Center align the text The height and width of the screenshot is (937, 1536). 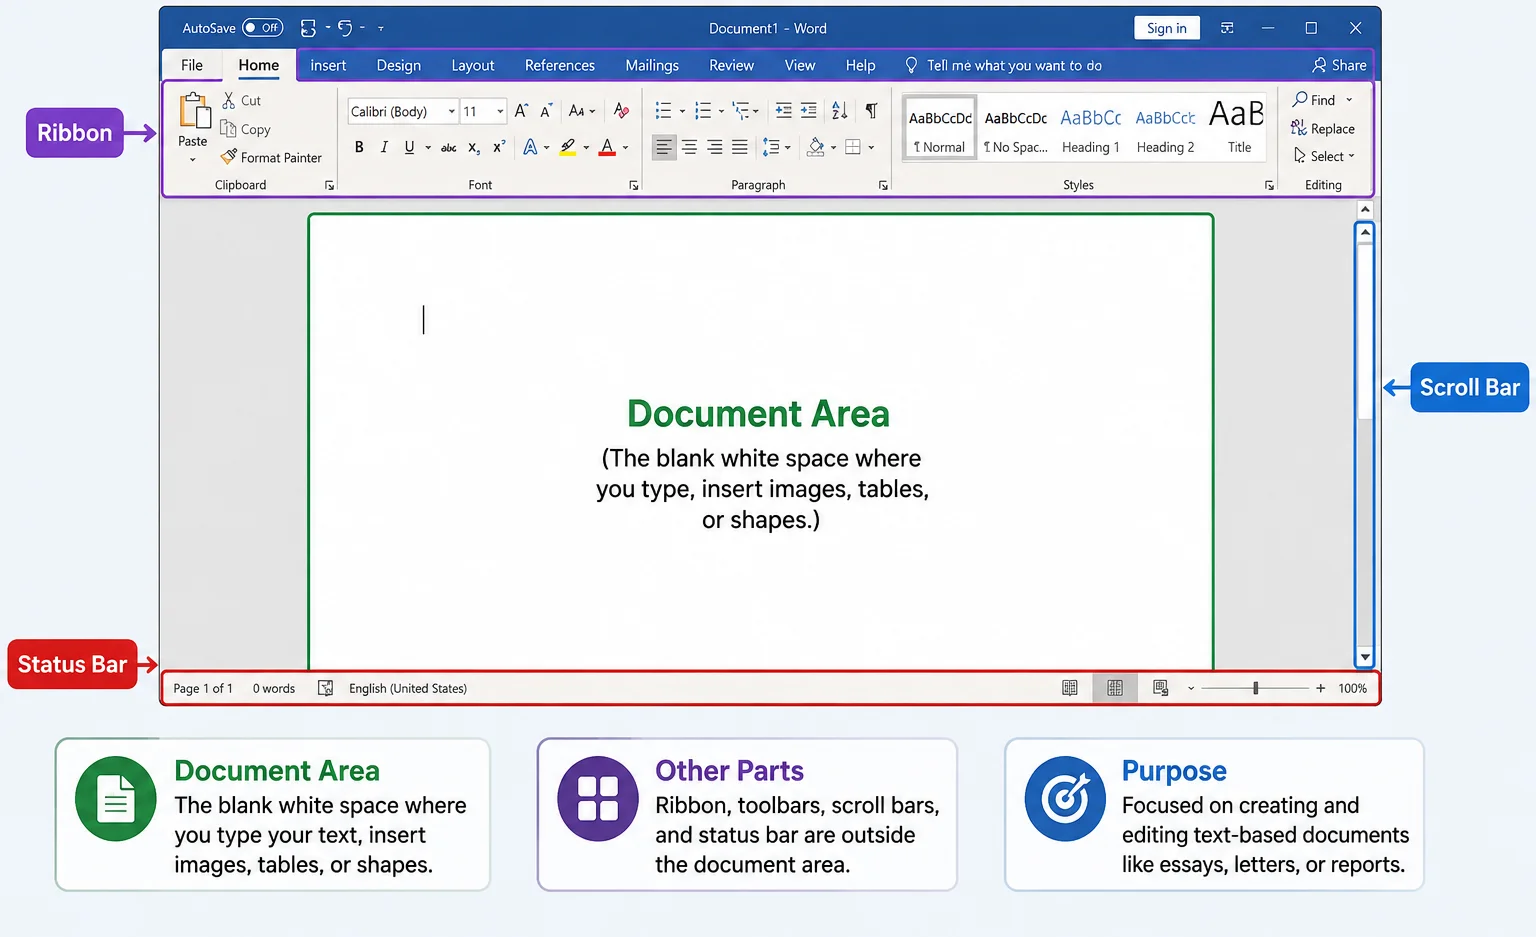689,148
